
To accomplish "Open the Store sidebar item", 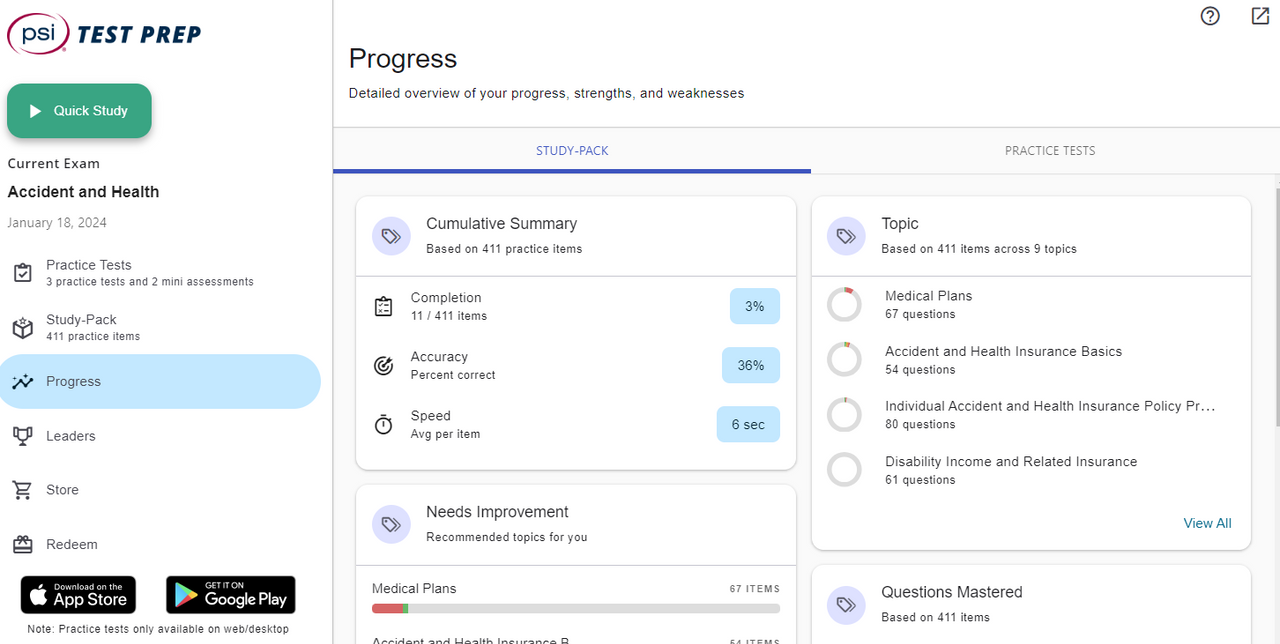I will (x=62, y=490).
